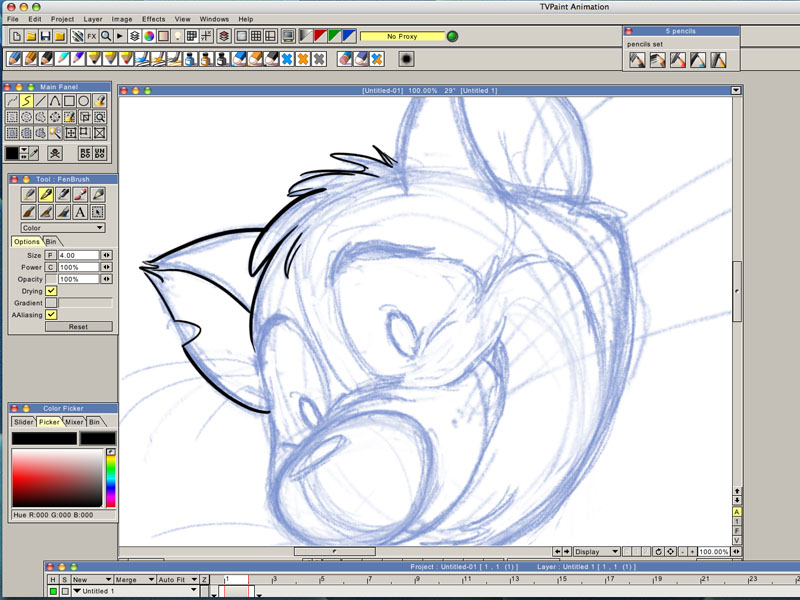Open the color wheel panel icon
800x600 pixels.
[x=149, y=36]
